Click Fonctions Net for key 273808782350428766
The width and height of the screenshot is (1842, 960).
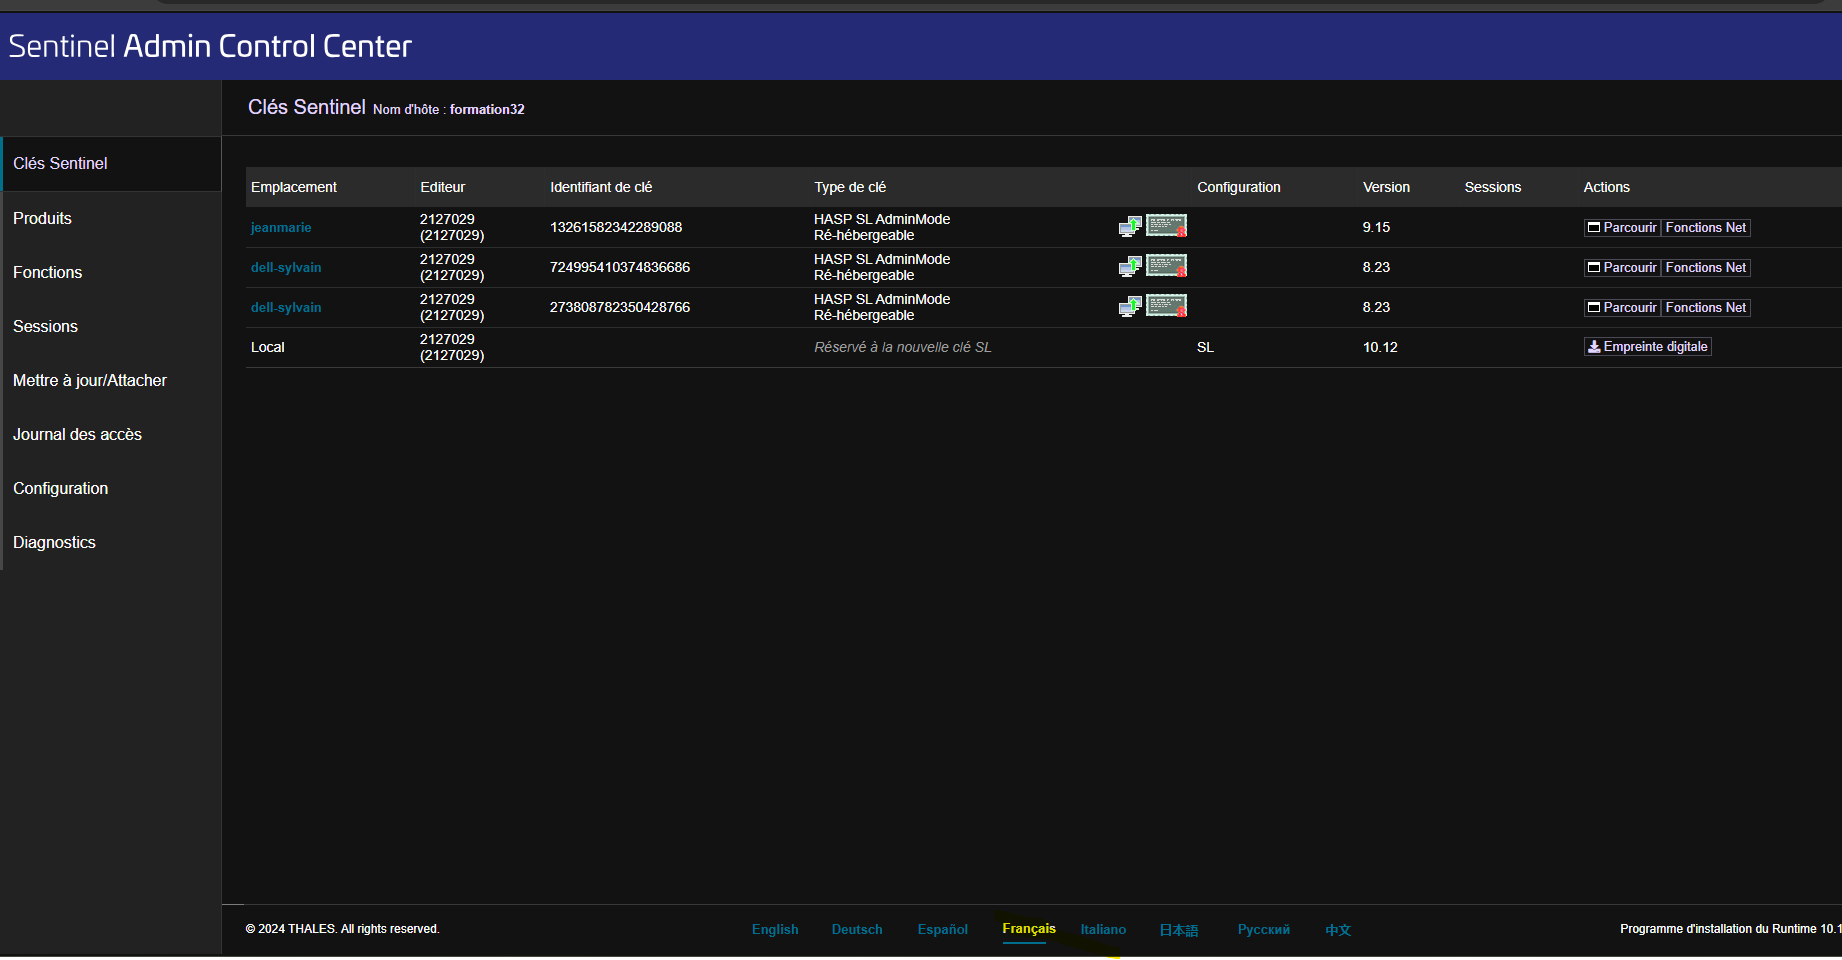(1705, 308)
